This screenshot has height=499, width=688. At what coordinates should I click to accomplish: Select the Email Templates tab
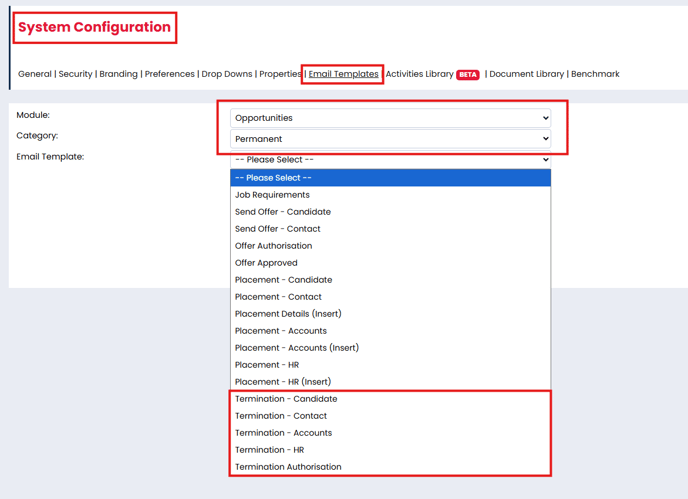click(x=343, y=74)
